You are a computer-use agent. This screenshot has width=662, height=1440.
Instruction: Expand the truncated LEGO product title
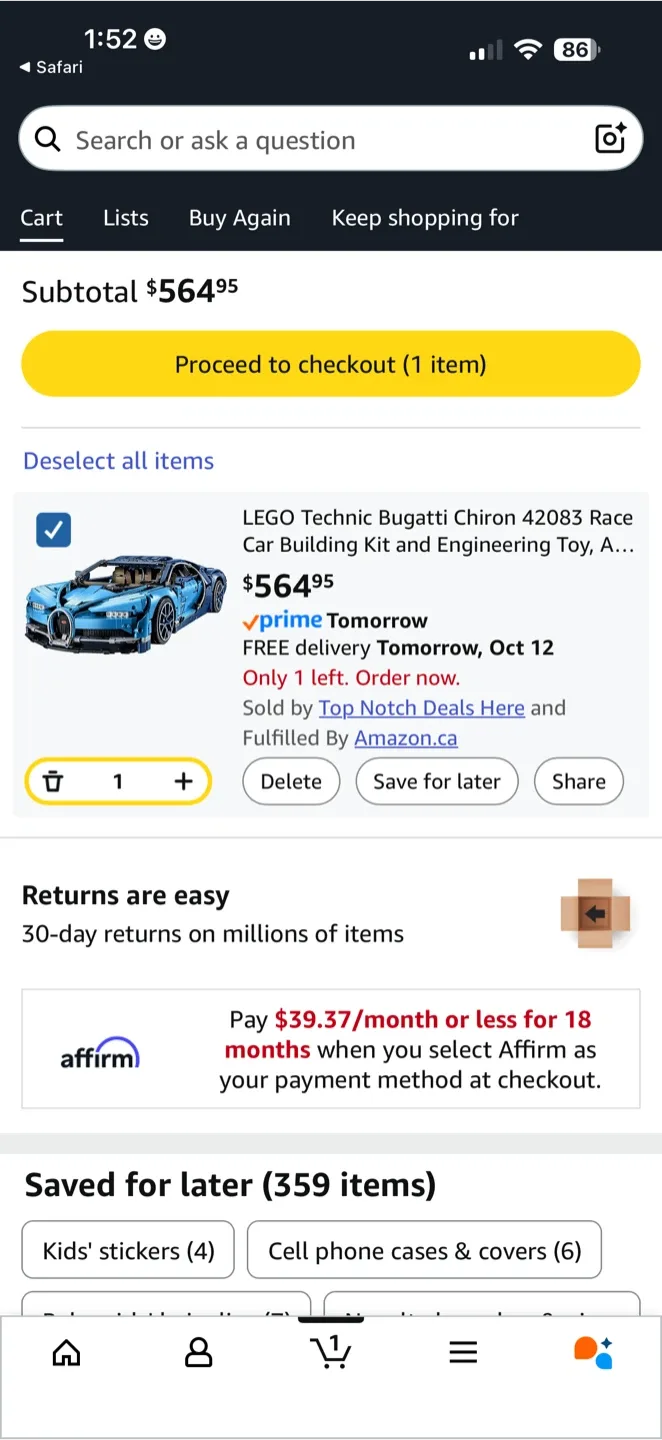[x=437, y=532]
